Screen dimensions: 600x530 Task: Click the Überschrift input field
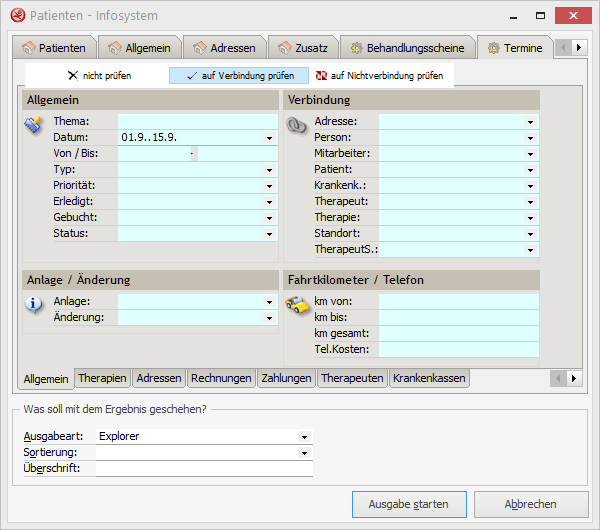(x=204, y=468)
